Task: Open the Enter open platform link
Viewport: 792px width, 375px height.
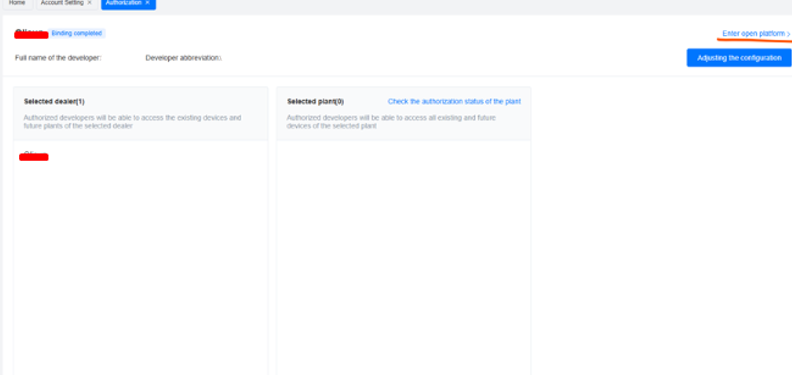Action: coord(756,33)
